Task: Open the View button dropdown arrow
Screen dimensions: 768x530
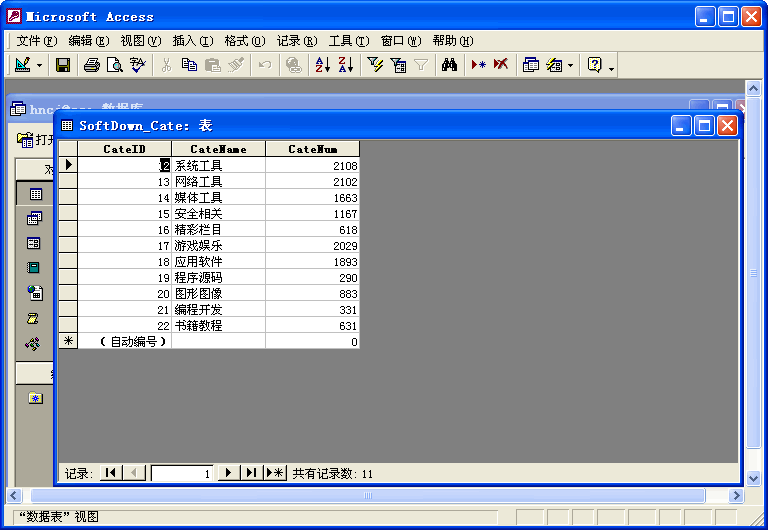Action: pos(40,65)
